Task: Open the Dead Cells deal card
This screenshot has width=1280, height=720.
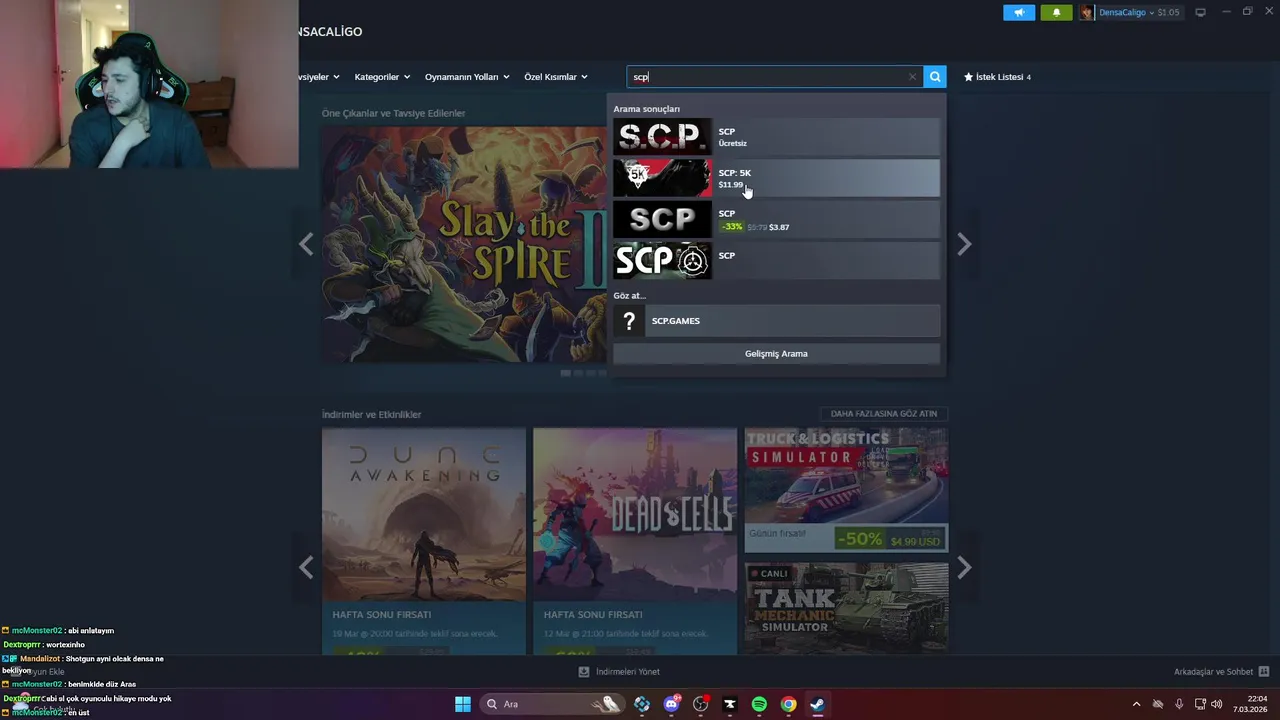Action: [x=635, y=541]
